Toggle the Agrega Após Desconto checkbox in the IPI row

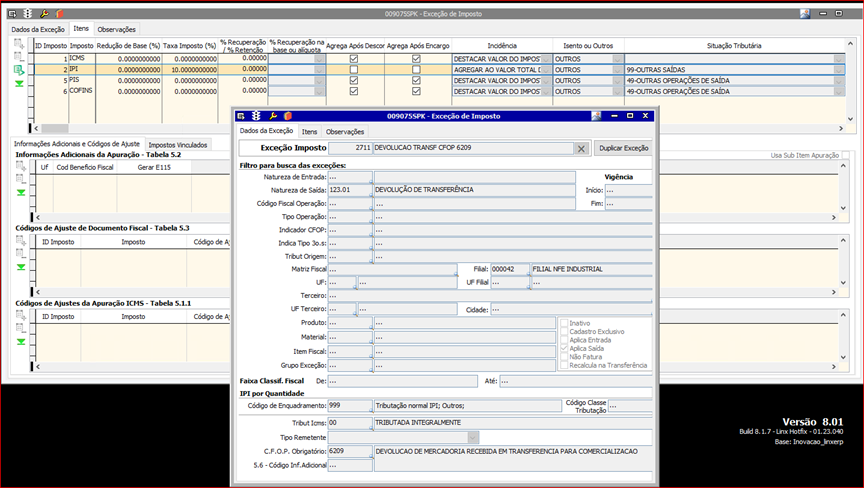(x=353, y=70)
